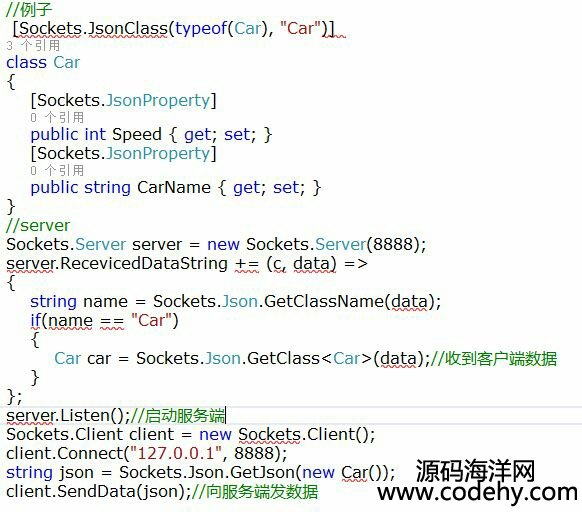Click the //例子 comment at top
The height and width of the screenshot is (512, 582).
29,9
